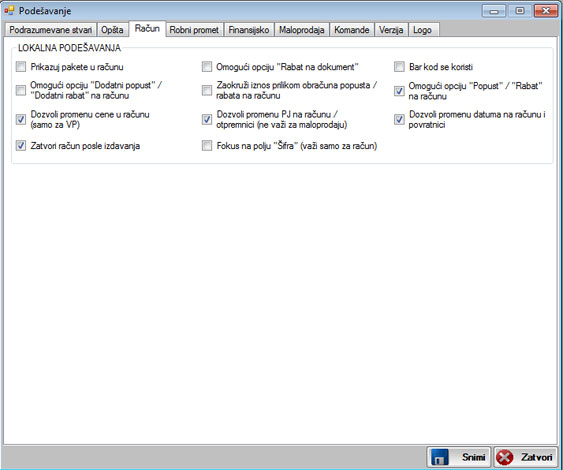
Task: Enable "Fokus na polju Šifra" checkbox
Action: (207, 145)
